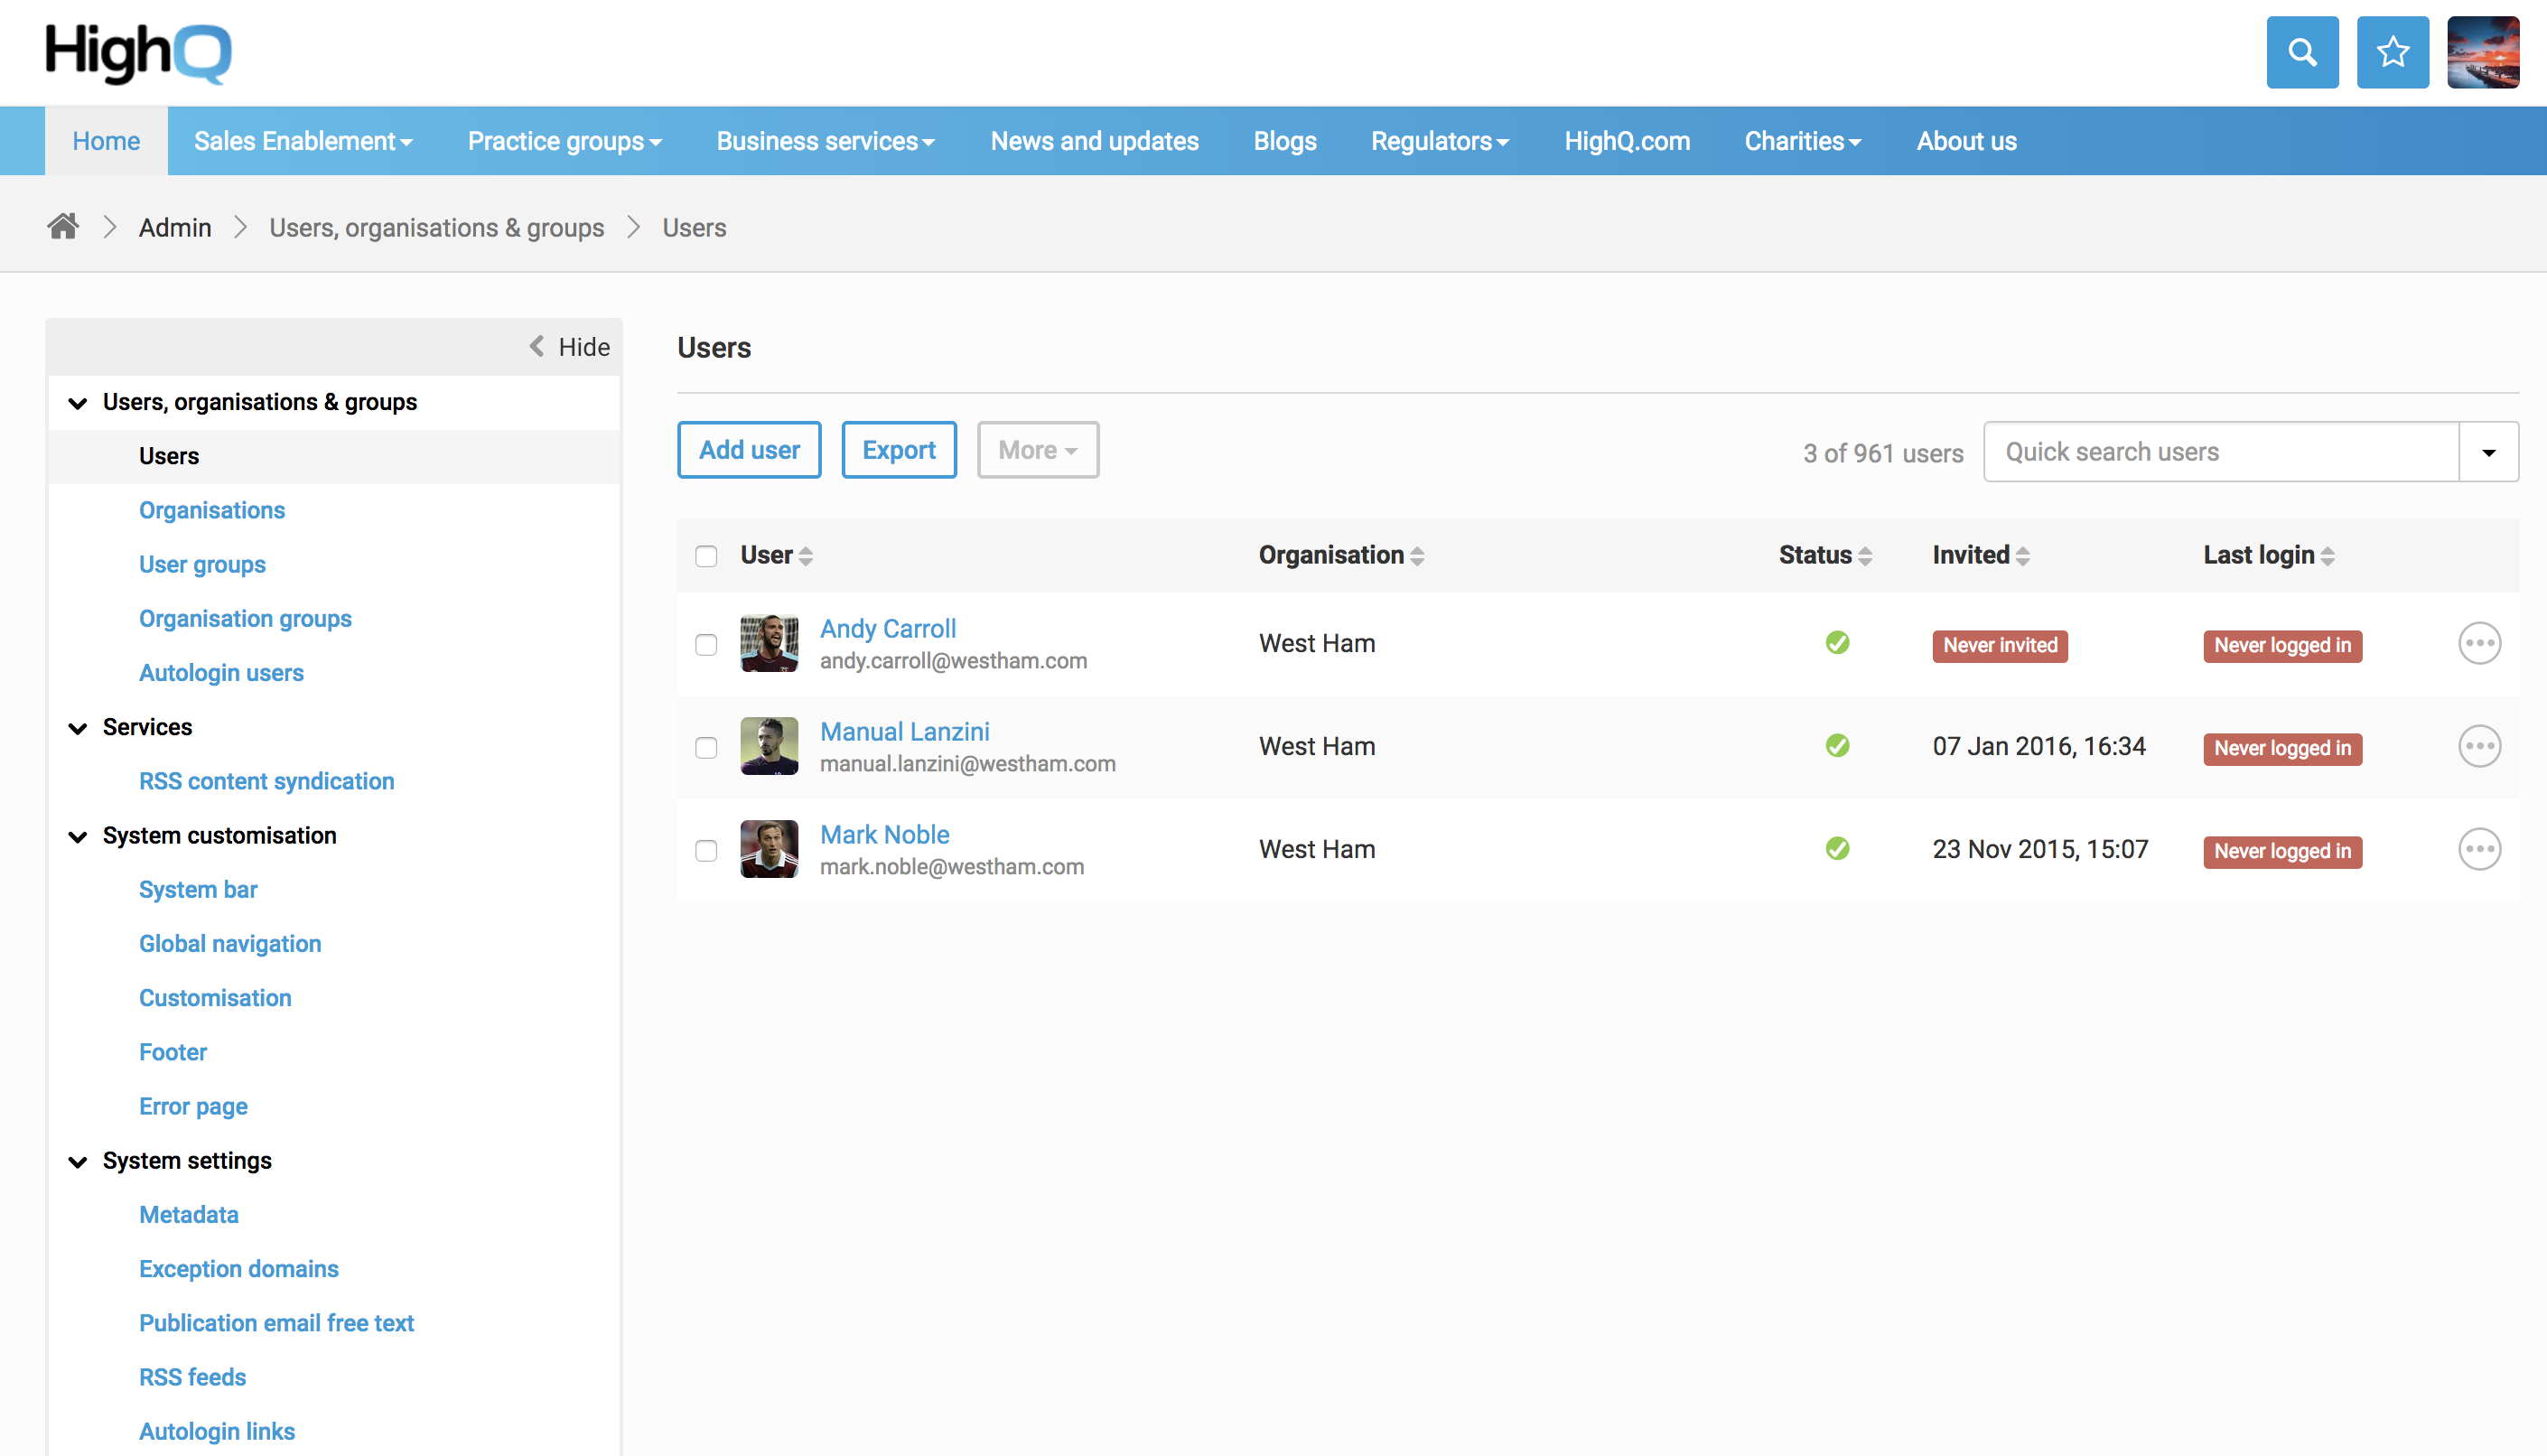Click Admin in the breadcrumb
The image size is (2547, 1456).
tap(175, 228)
